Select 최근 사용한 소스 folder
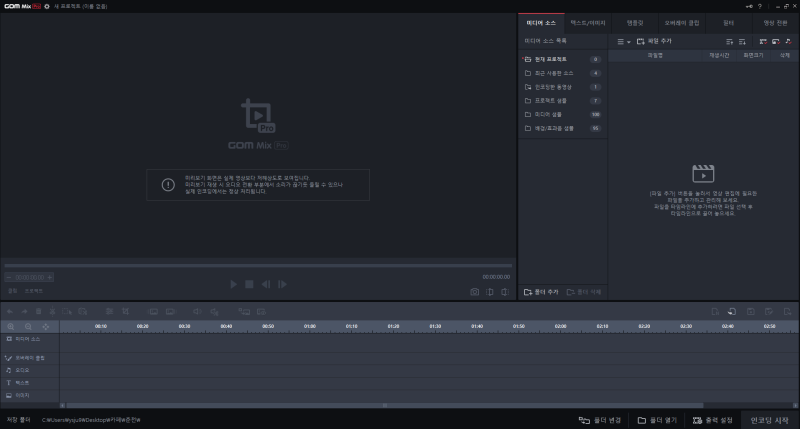Viewport: 800px width, 429px height. pyautogui.click(x=562, y=73)
